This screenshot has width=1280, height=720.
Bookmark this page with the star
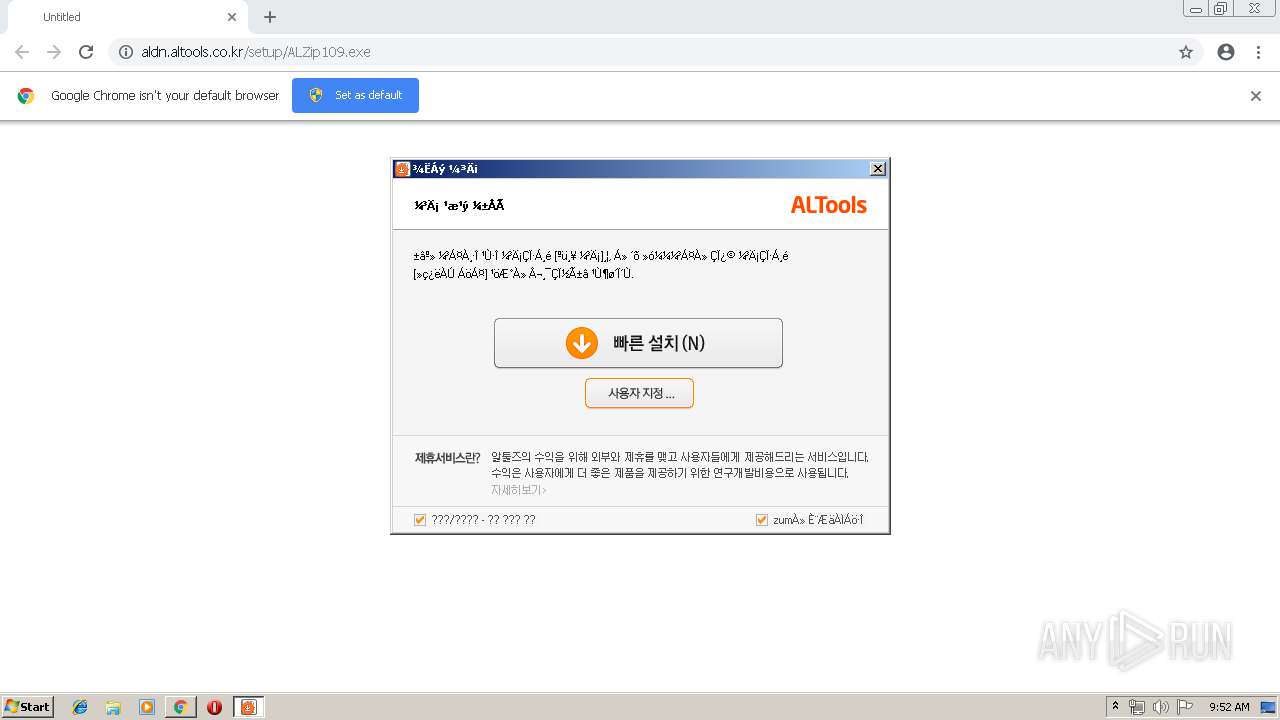pyautogui.click(x=1186, y=52)
